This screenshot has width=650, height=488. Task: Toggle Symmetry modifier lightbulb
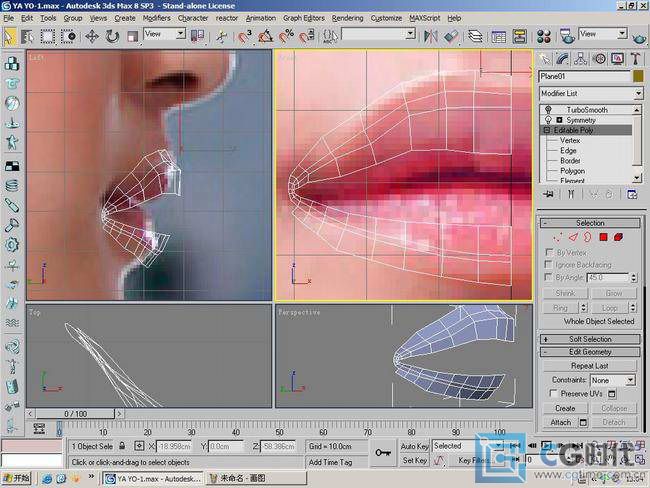point(548,120)
